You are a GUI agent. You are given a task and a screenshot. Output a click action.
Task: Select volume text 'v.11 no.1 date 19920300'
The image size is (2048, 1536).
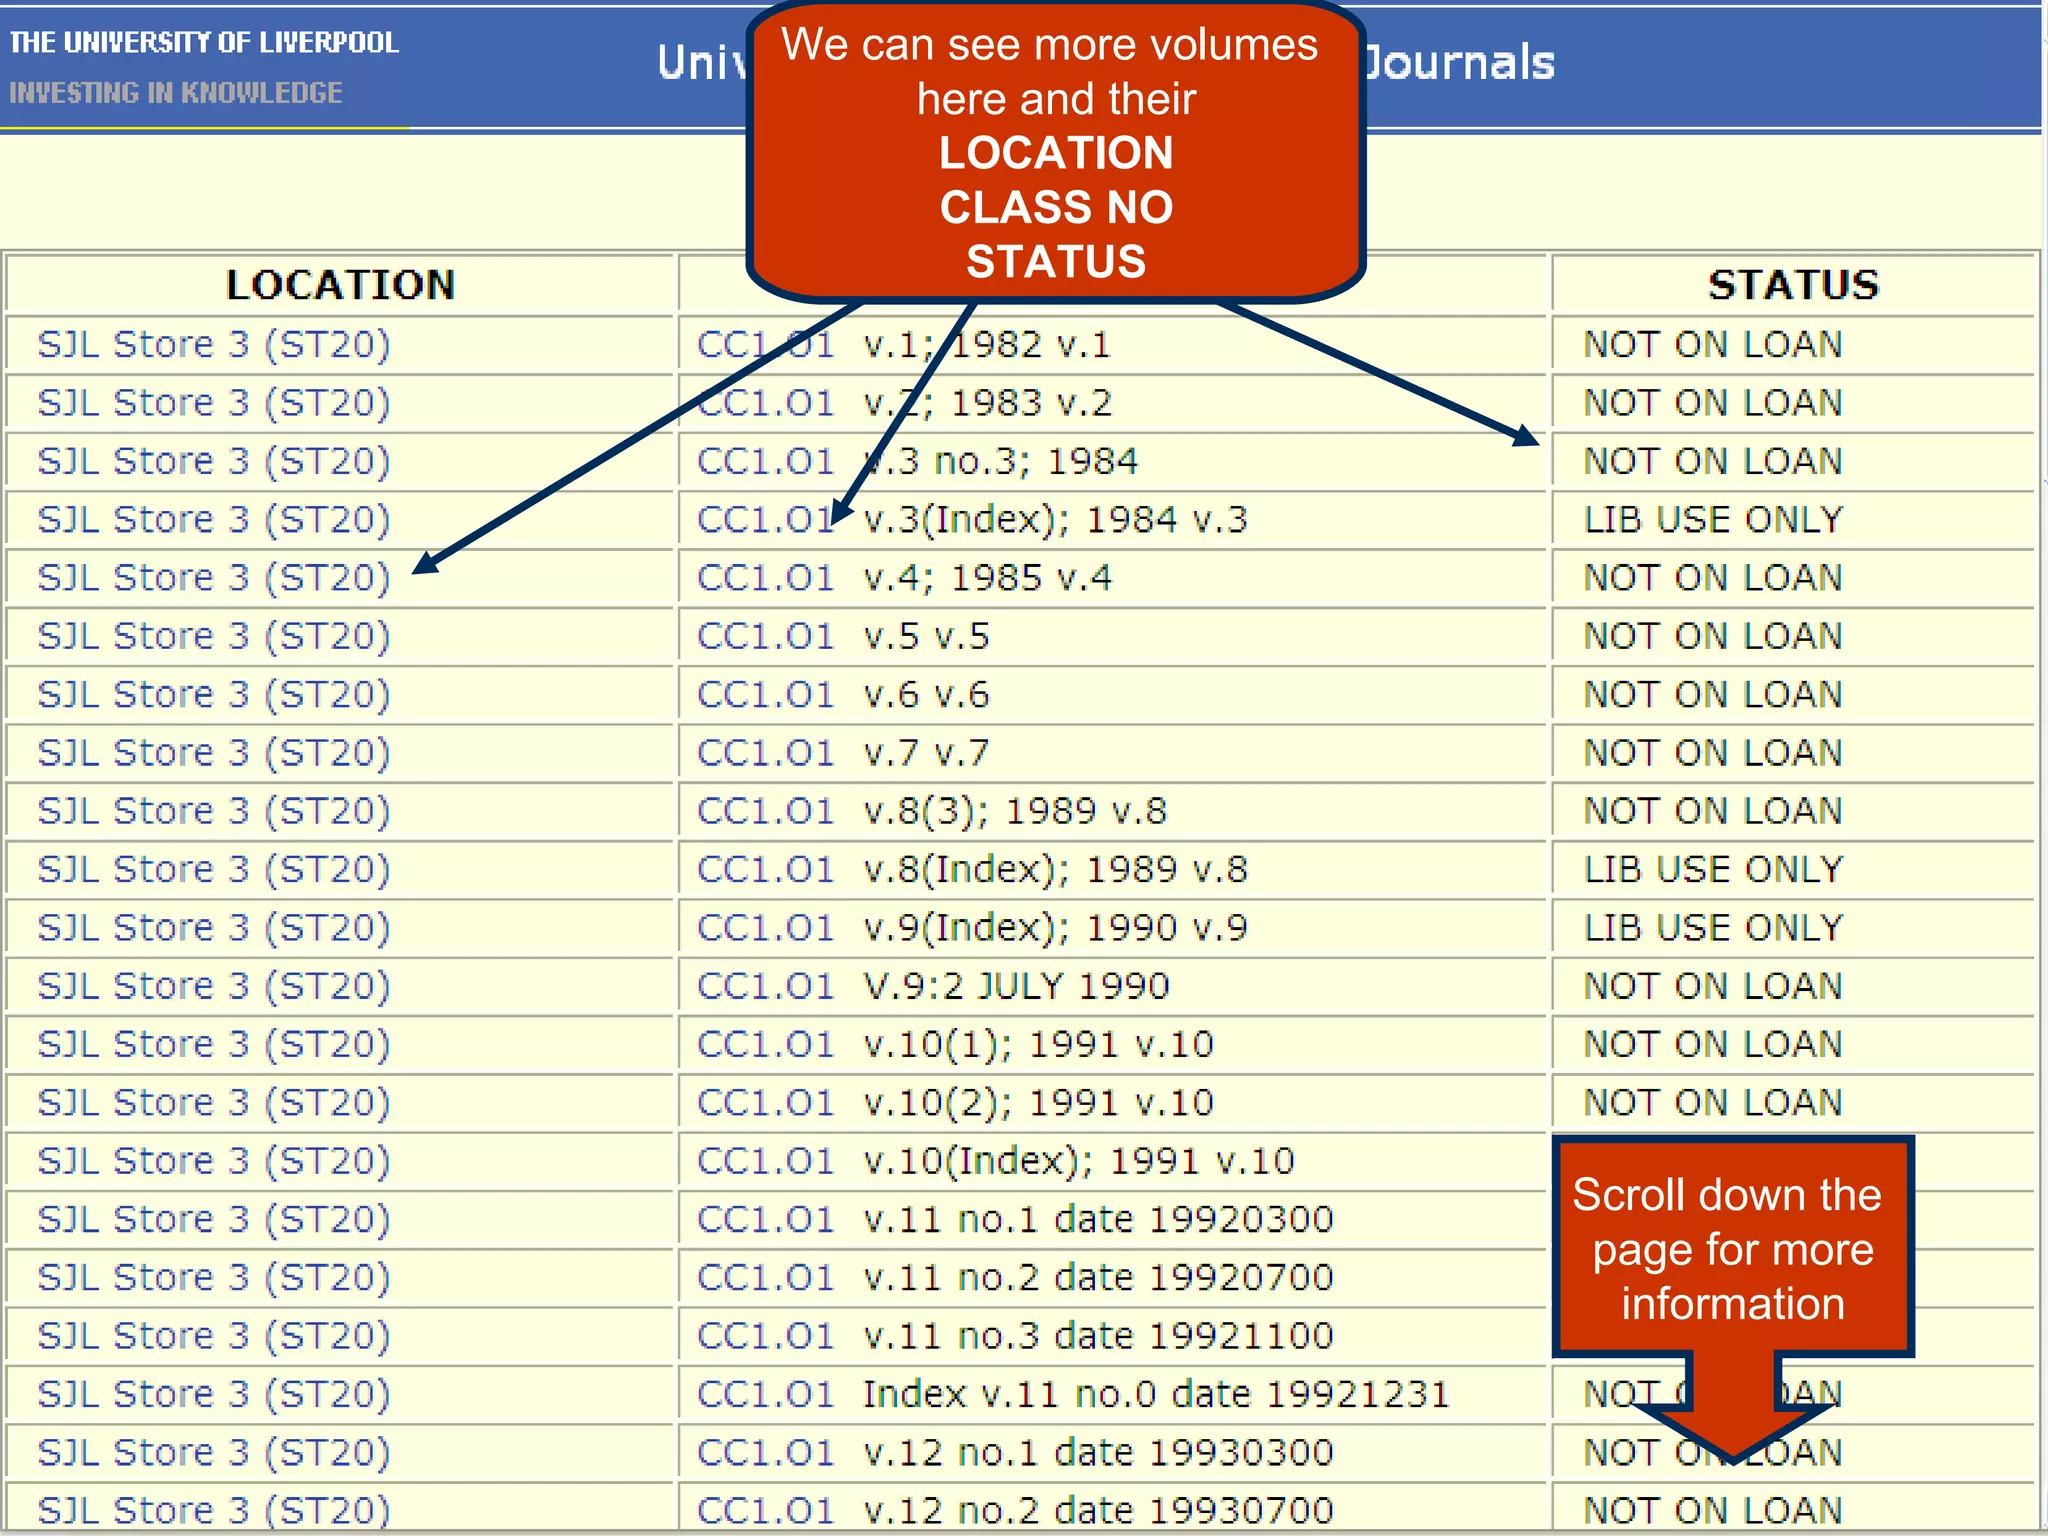tap(1098, 1220)
